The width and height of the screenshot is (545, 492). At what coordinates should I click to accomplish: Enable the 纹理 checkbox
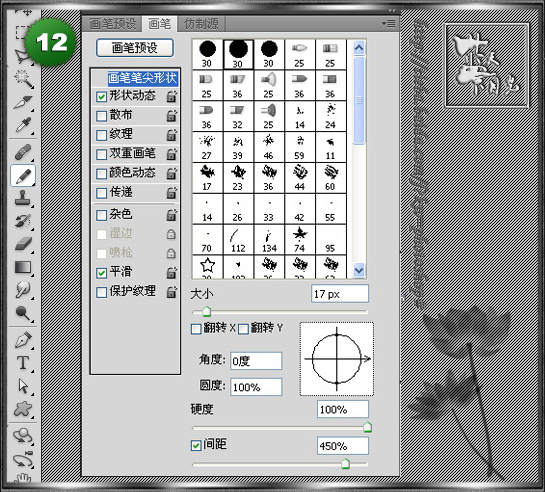tap(101, 135)
